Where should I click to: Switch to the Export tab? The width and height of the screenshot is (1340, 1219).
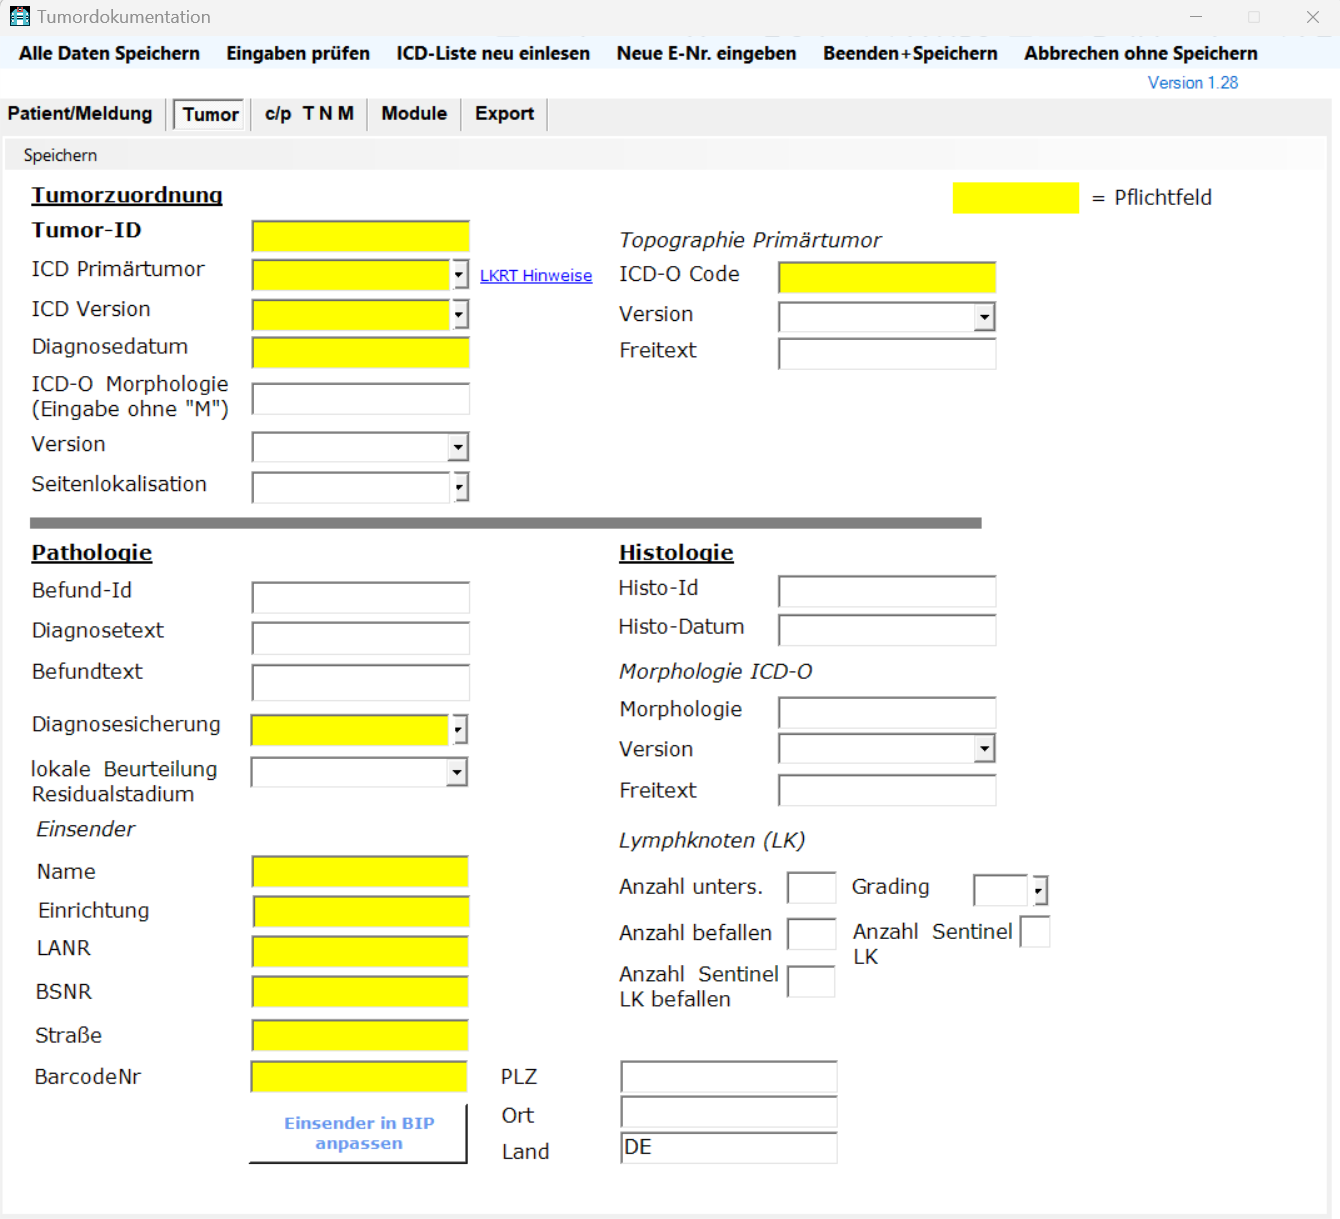point(504,113)
